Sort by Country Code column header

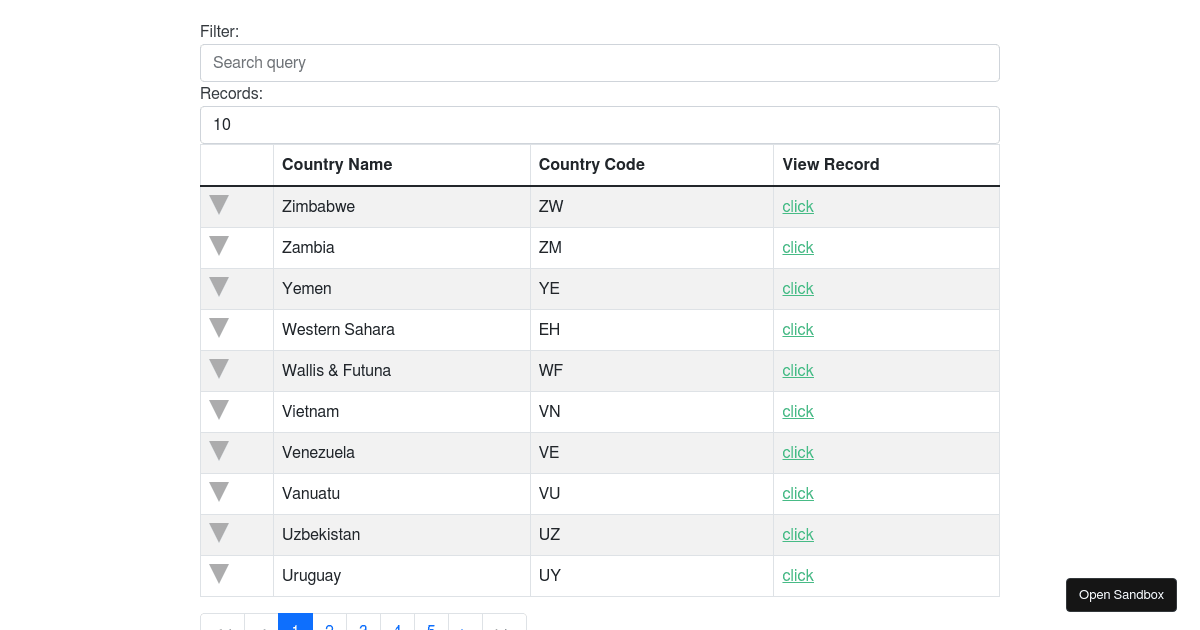[x=591, y=165]
